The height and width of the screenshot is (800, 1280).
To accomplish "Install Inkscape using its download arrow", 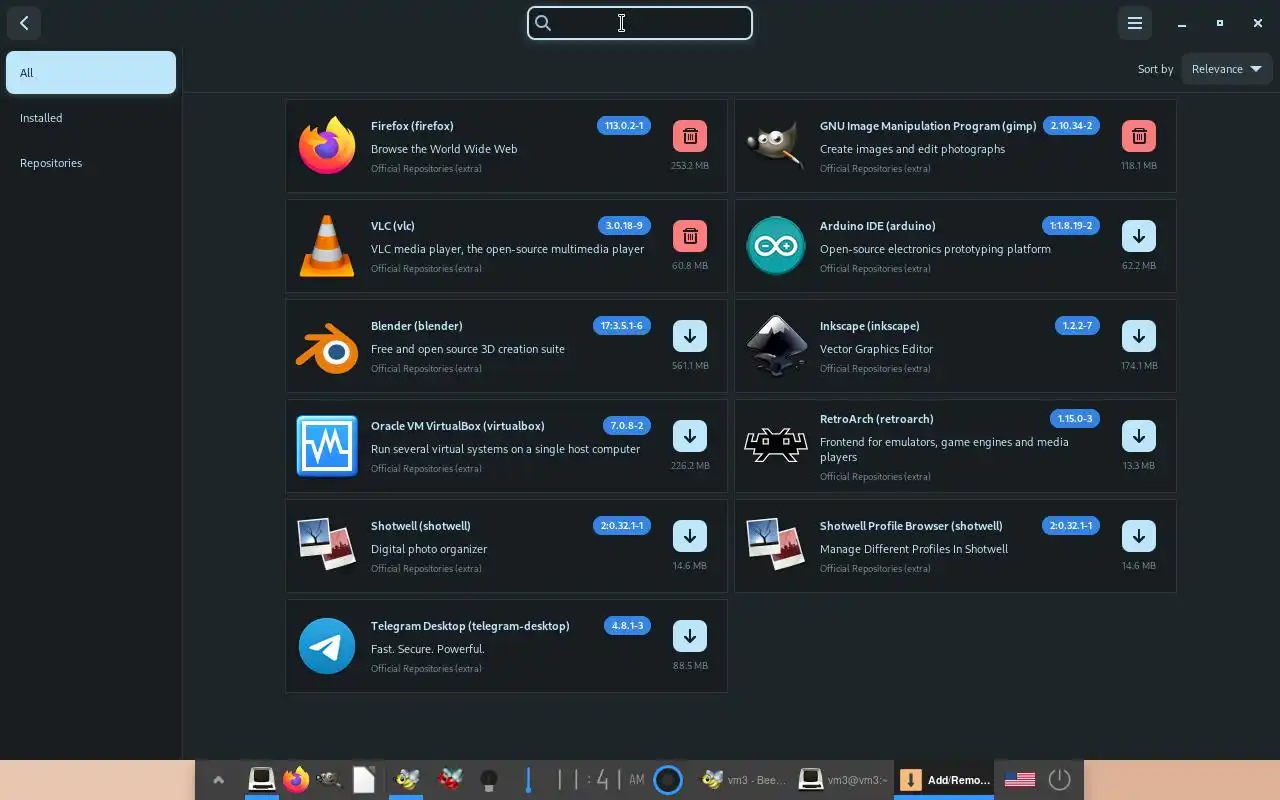I will click(x=1138, y=336).
